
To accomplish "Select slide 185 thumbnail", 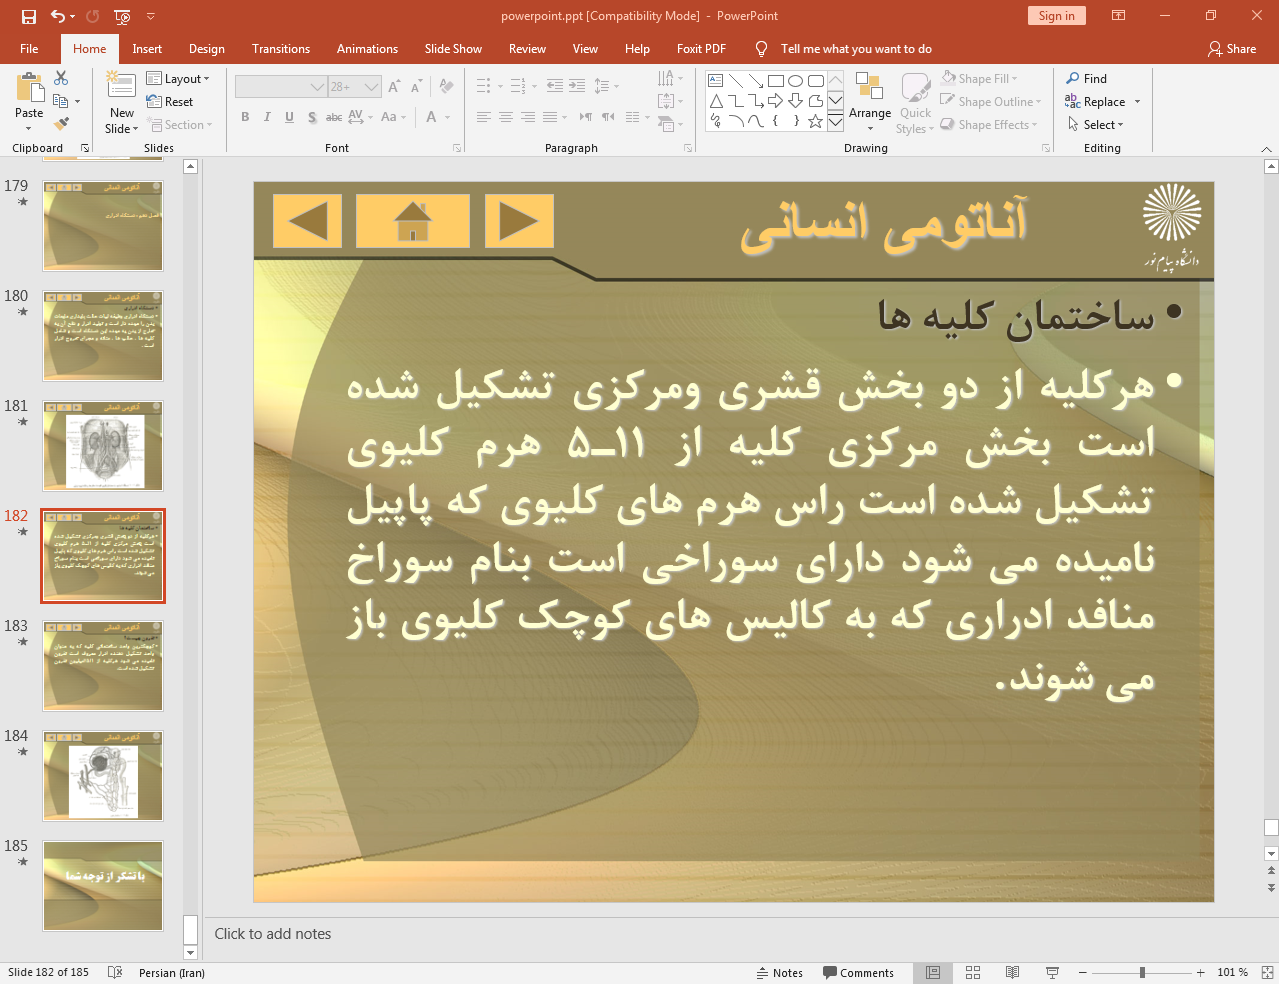I will (x=103, y=886).
